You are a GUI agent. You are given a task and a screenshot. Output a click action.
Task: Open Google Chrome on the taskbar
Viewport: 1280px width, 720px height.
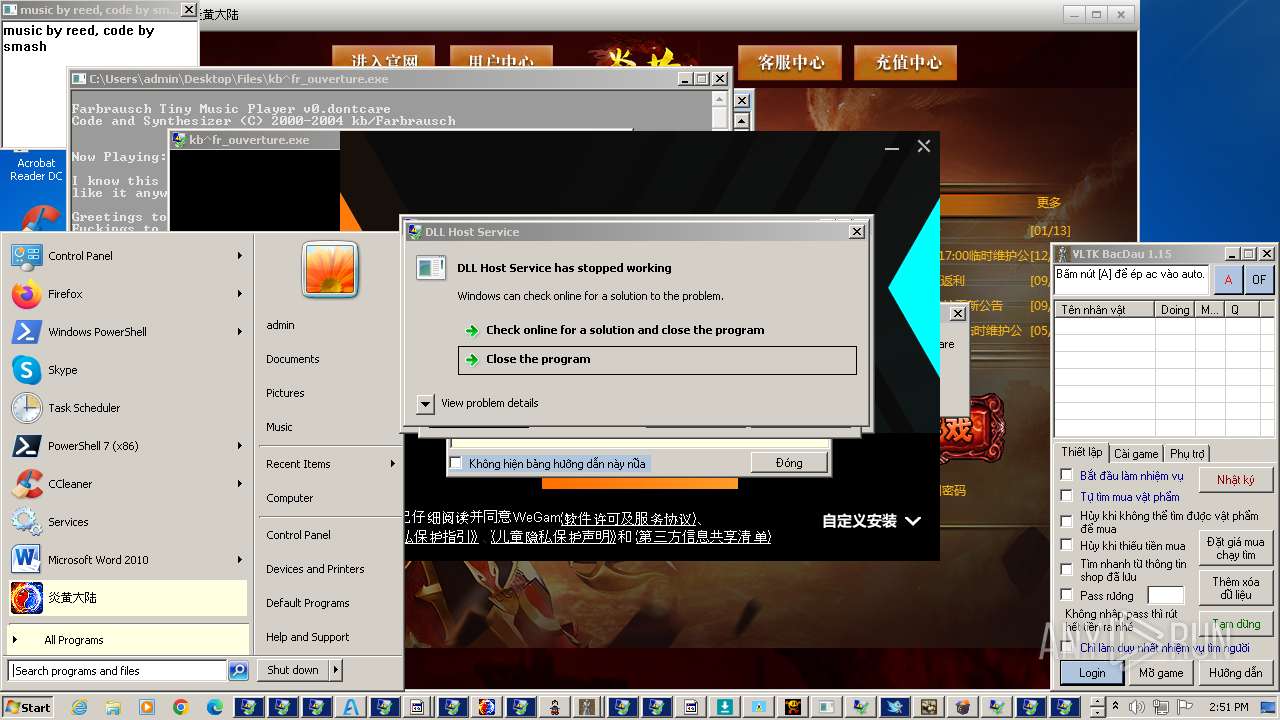tap(181, 707)
